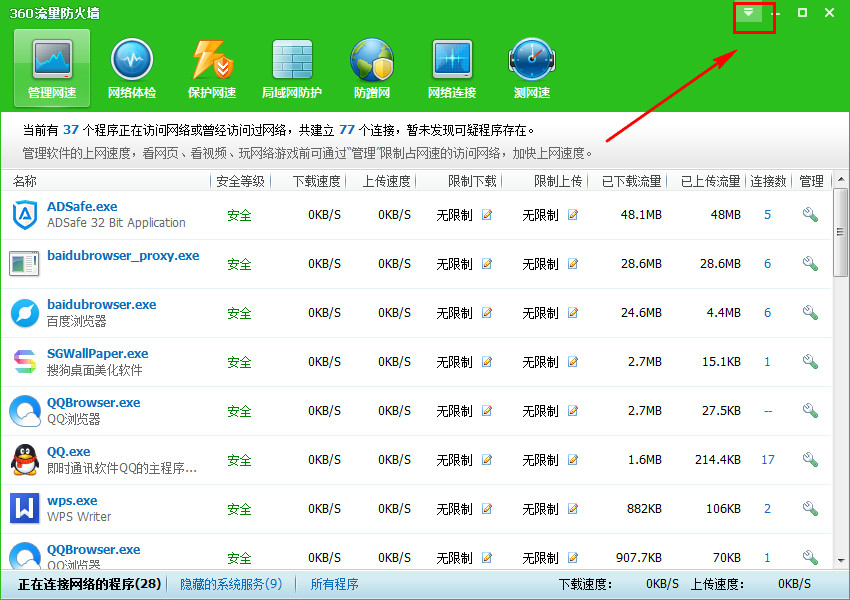Launch the 测网速 speed test
This screenshot has width=850, height=600.
pyautogui.click(x=532, y=68)
